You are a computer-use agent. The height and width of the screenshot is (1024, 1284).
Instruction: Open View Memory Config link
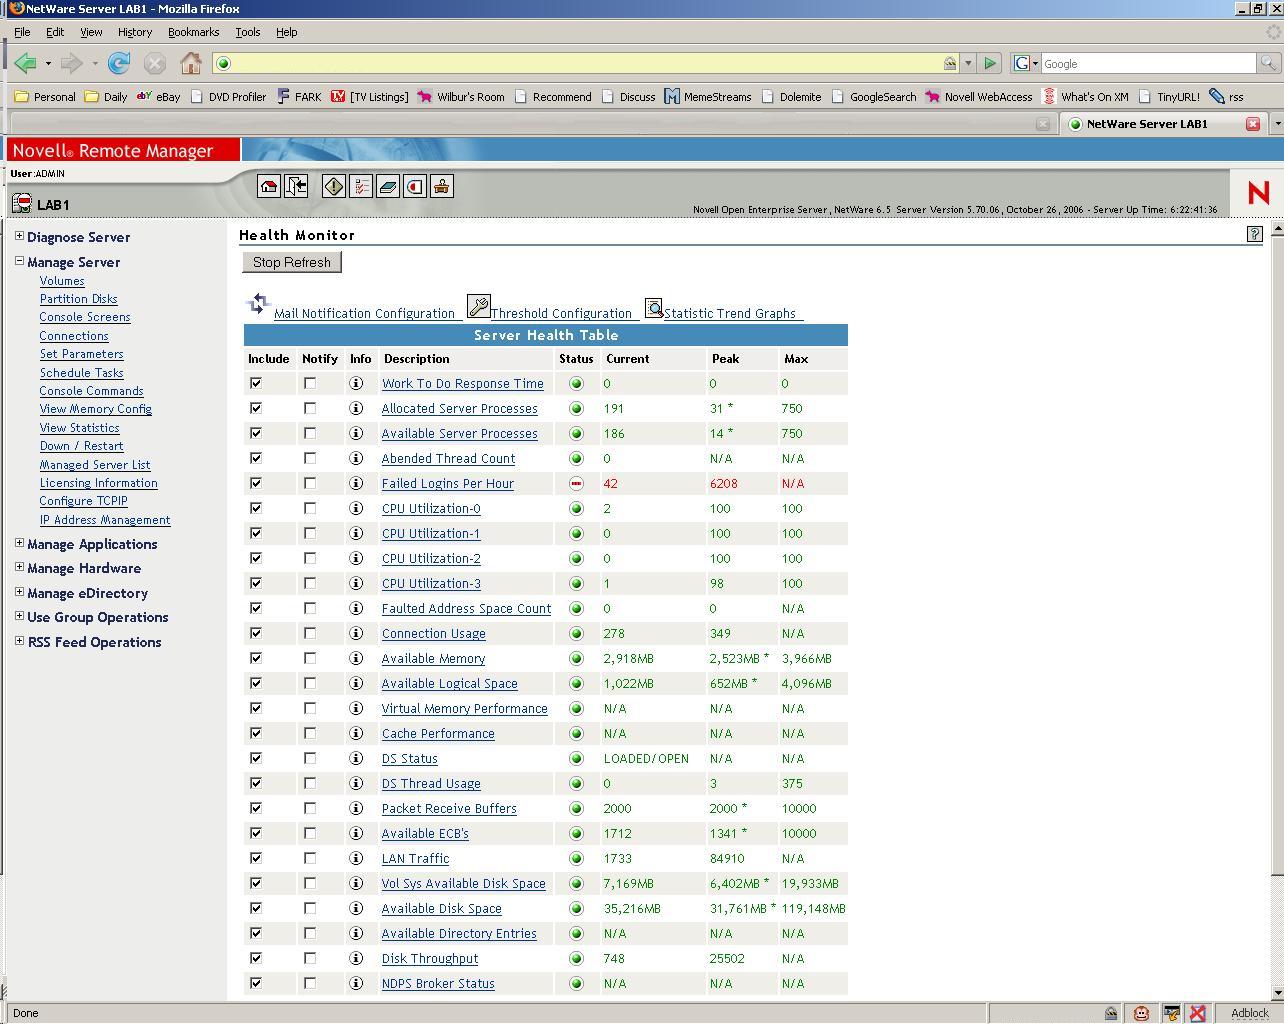(x=96, y=409)
